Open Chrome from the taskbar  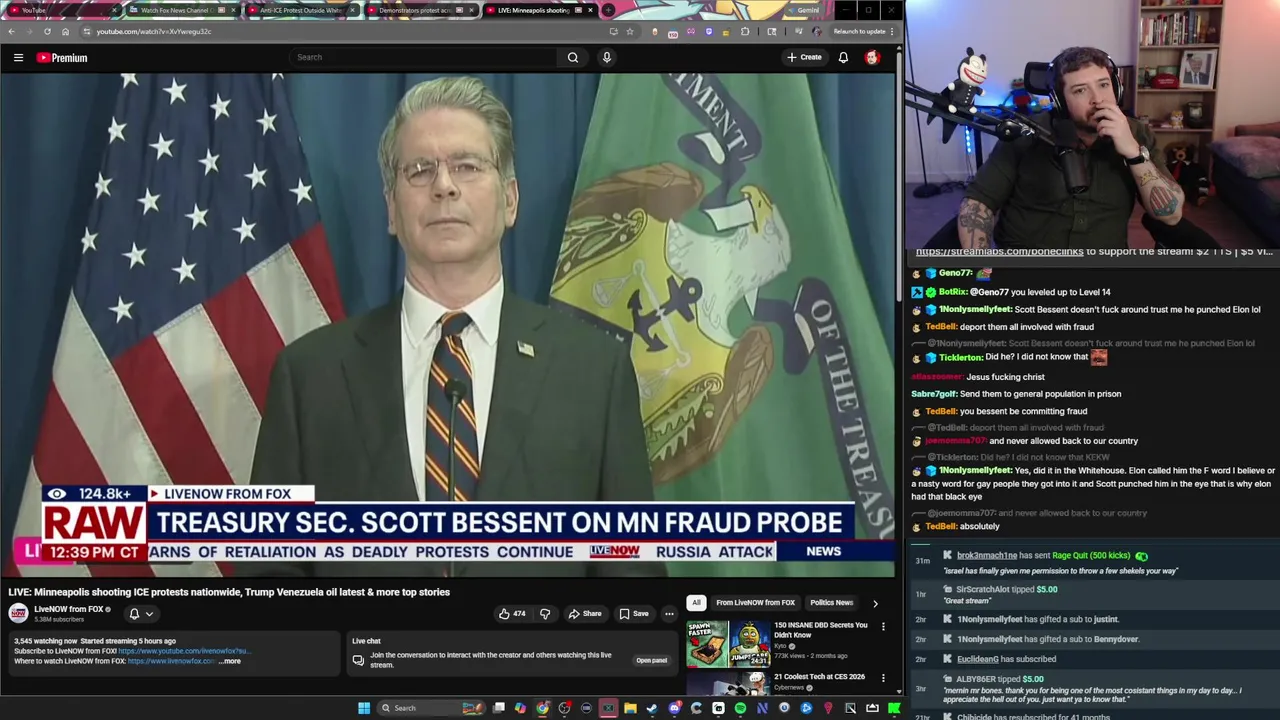tap(542, 708)
